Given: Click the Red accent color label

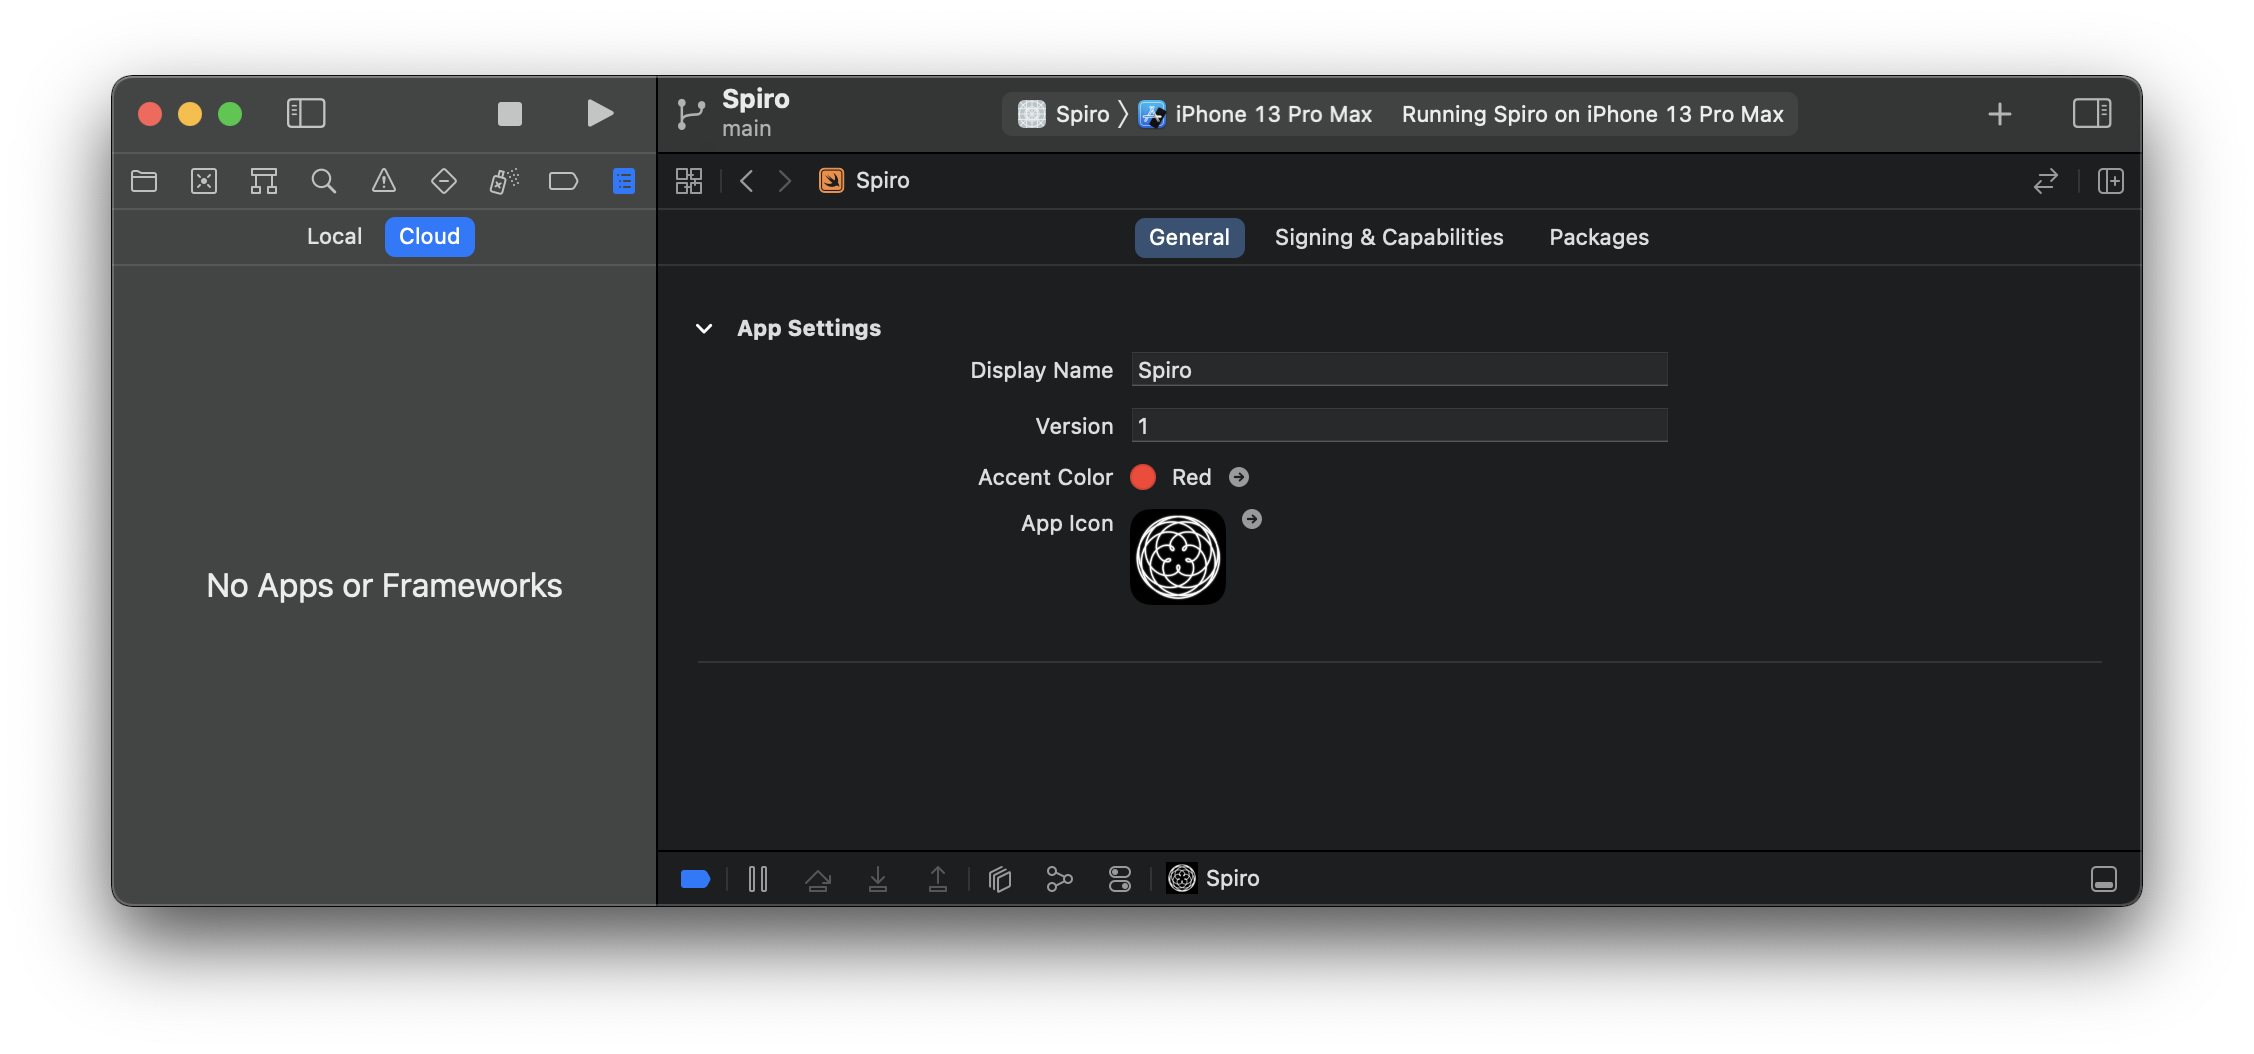Looking at the screenshot, I should (1191, 478).
